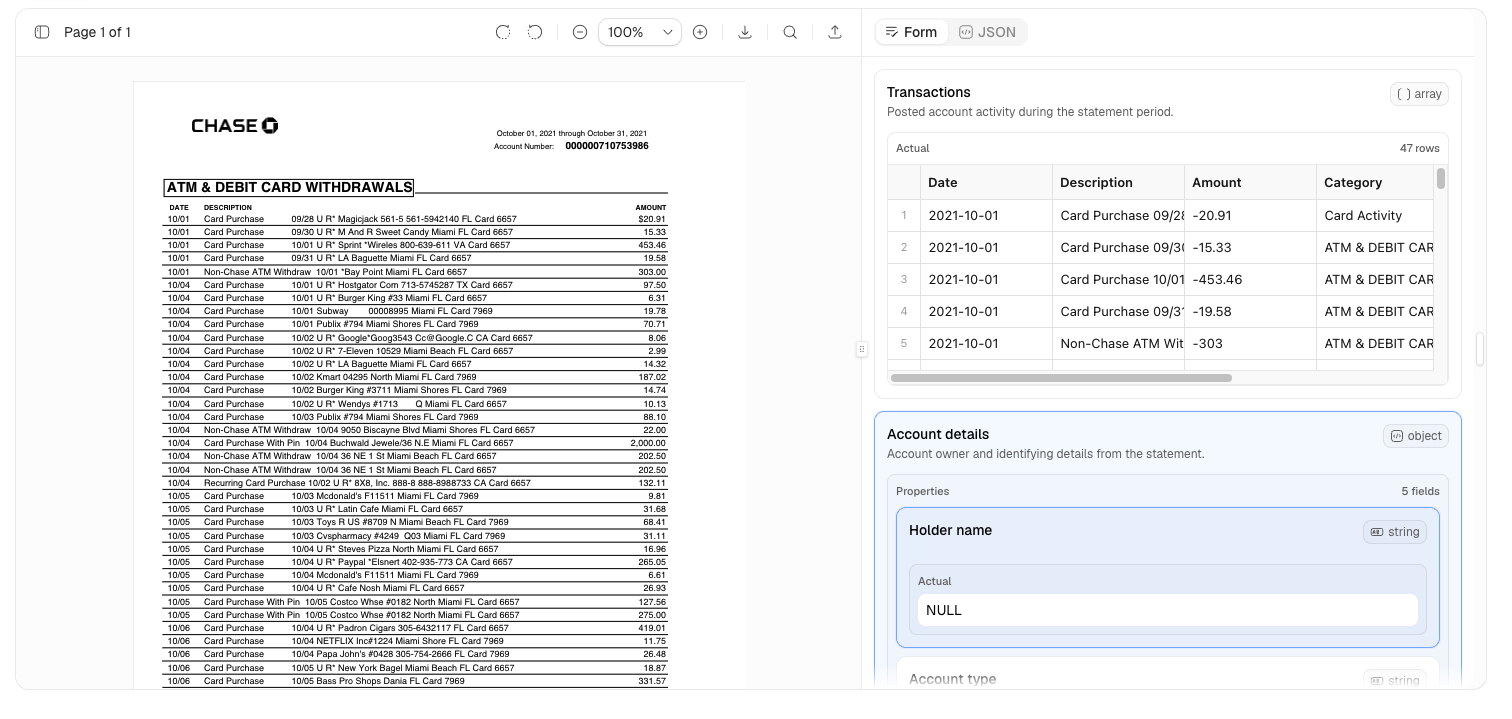This screenshot has height=719, width=1512.
Task: Click the transactions table horizontal scrollbar
Action: coord(1061,378)
